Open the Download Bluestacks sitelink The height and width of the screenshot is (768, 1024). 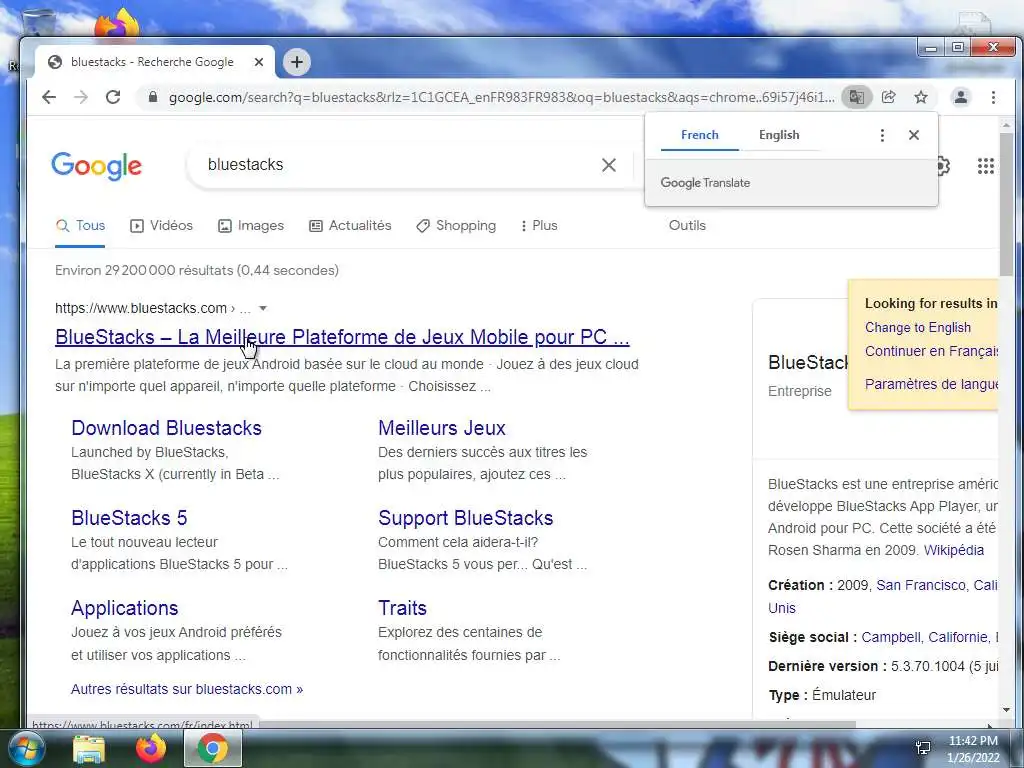coord(167,428)
